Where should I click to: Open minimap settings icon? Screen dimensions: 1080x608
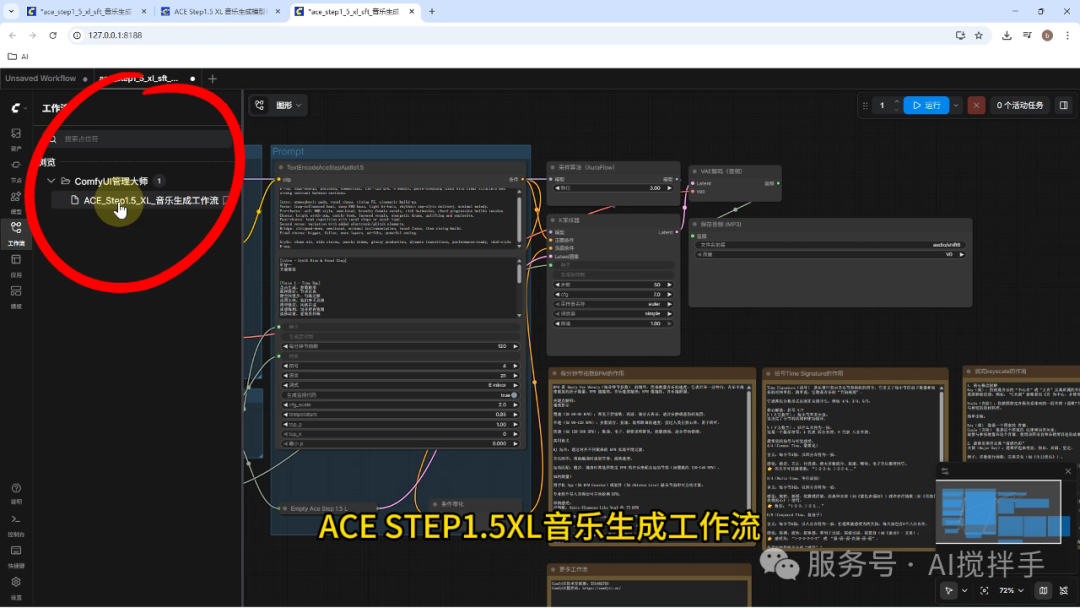(x=945, y=471)
